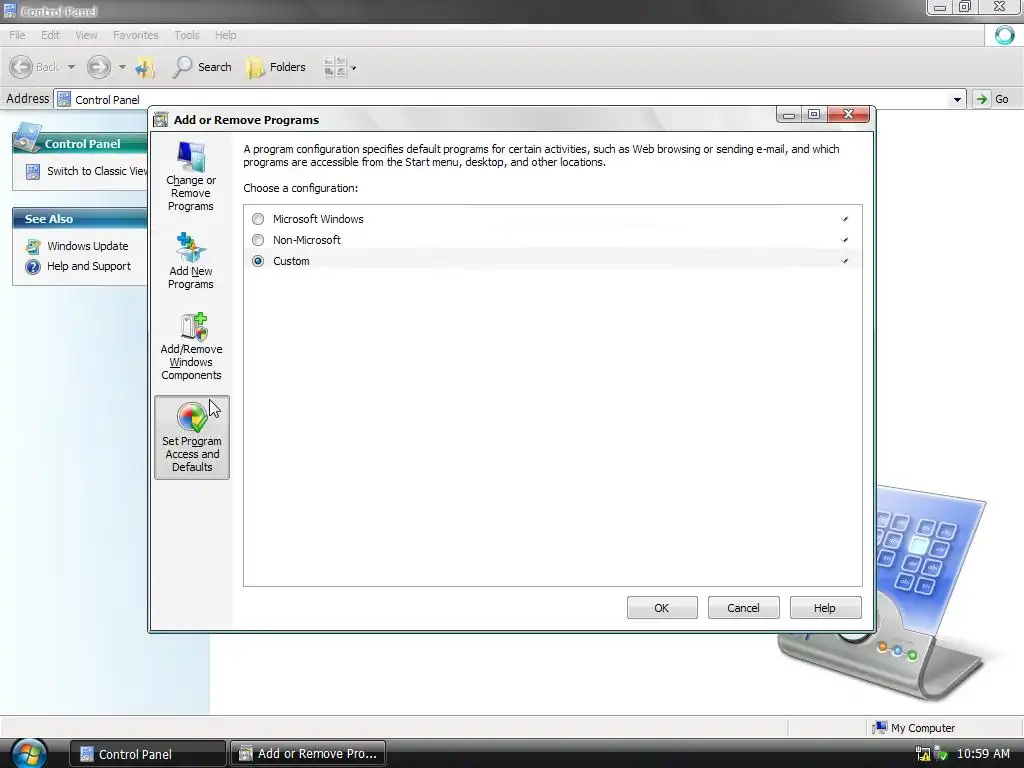Viewport: 1024px width, 768px height.
Task: Open Change or Remove Programs section
Action: [191, 176]
